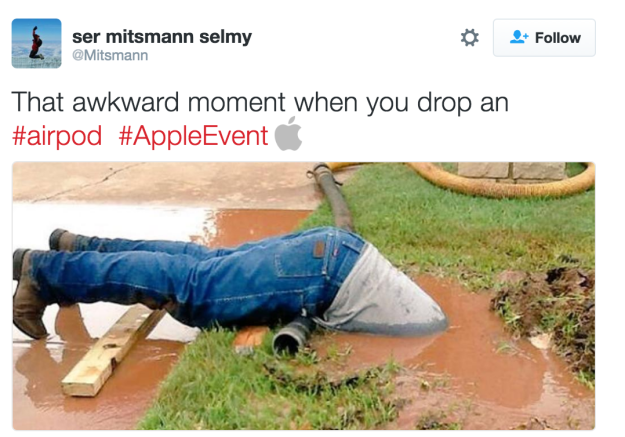Viewport: 625px width, 437px height.
Task: Open the #airpod hashtag
Action: 57,136
